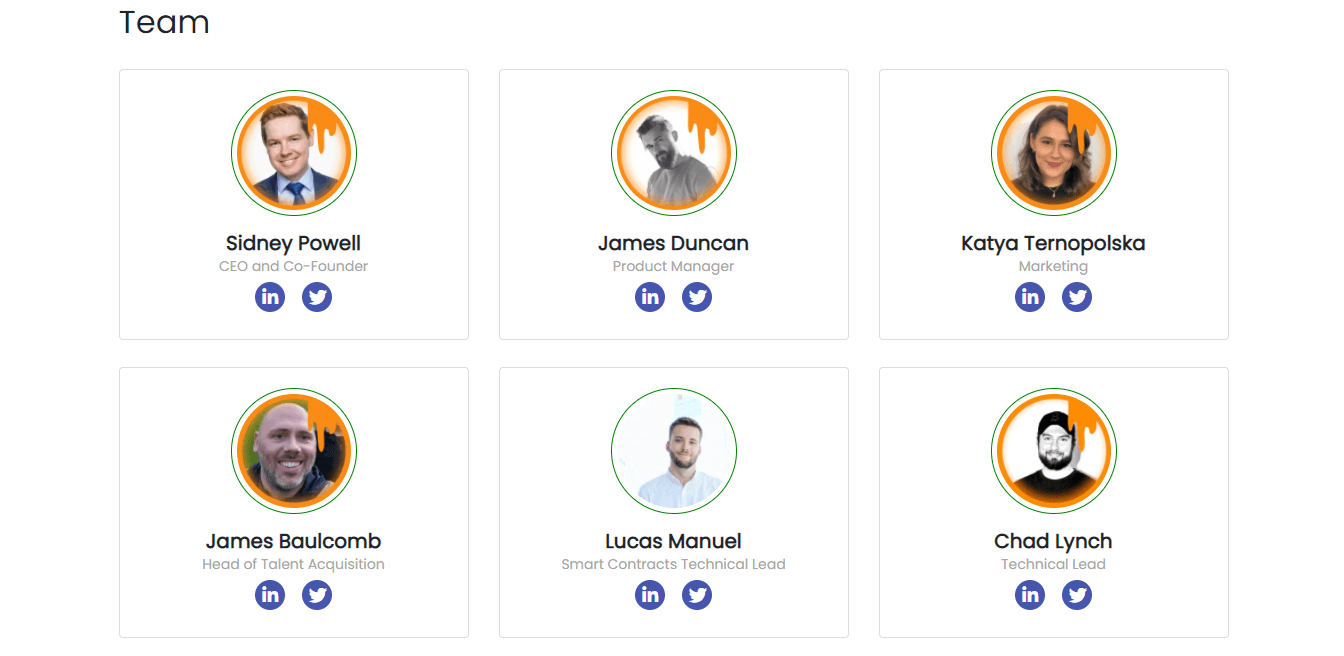1344x656 pixels.
Task: Visit Katya Ternopolska's LinkedIn icon
Action: pos(1030,297)
